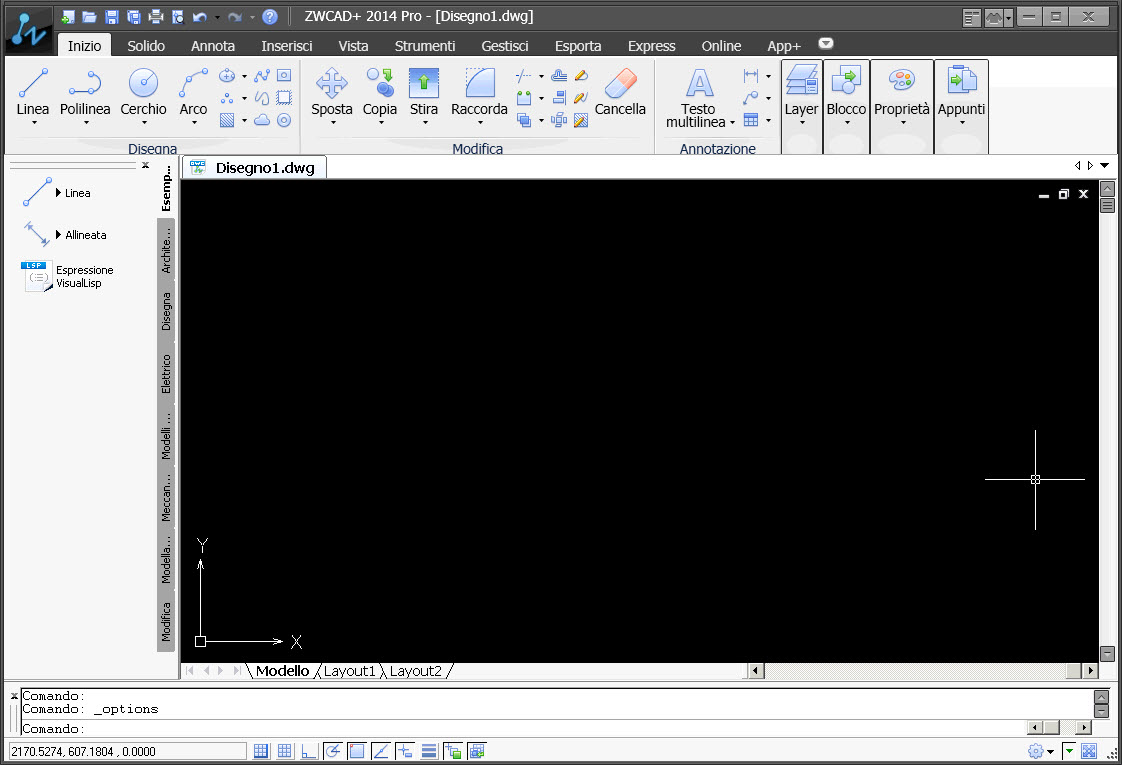Expand the Linea ribbon dropdown arrow
Screen dimensions: 1122x765
[34, 123]
